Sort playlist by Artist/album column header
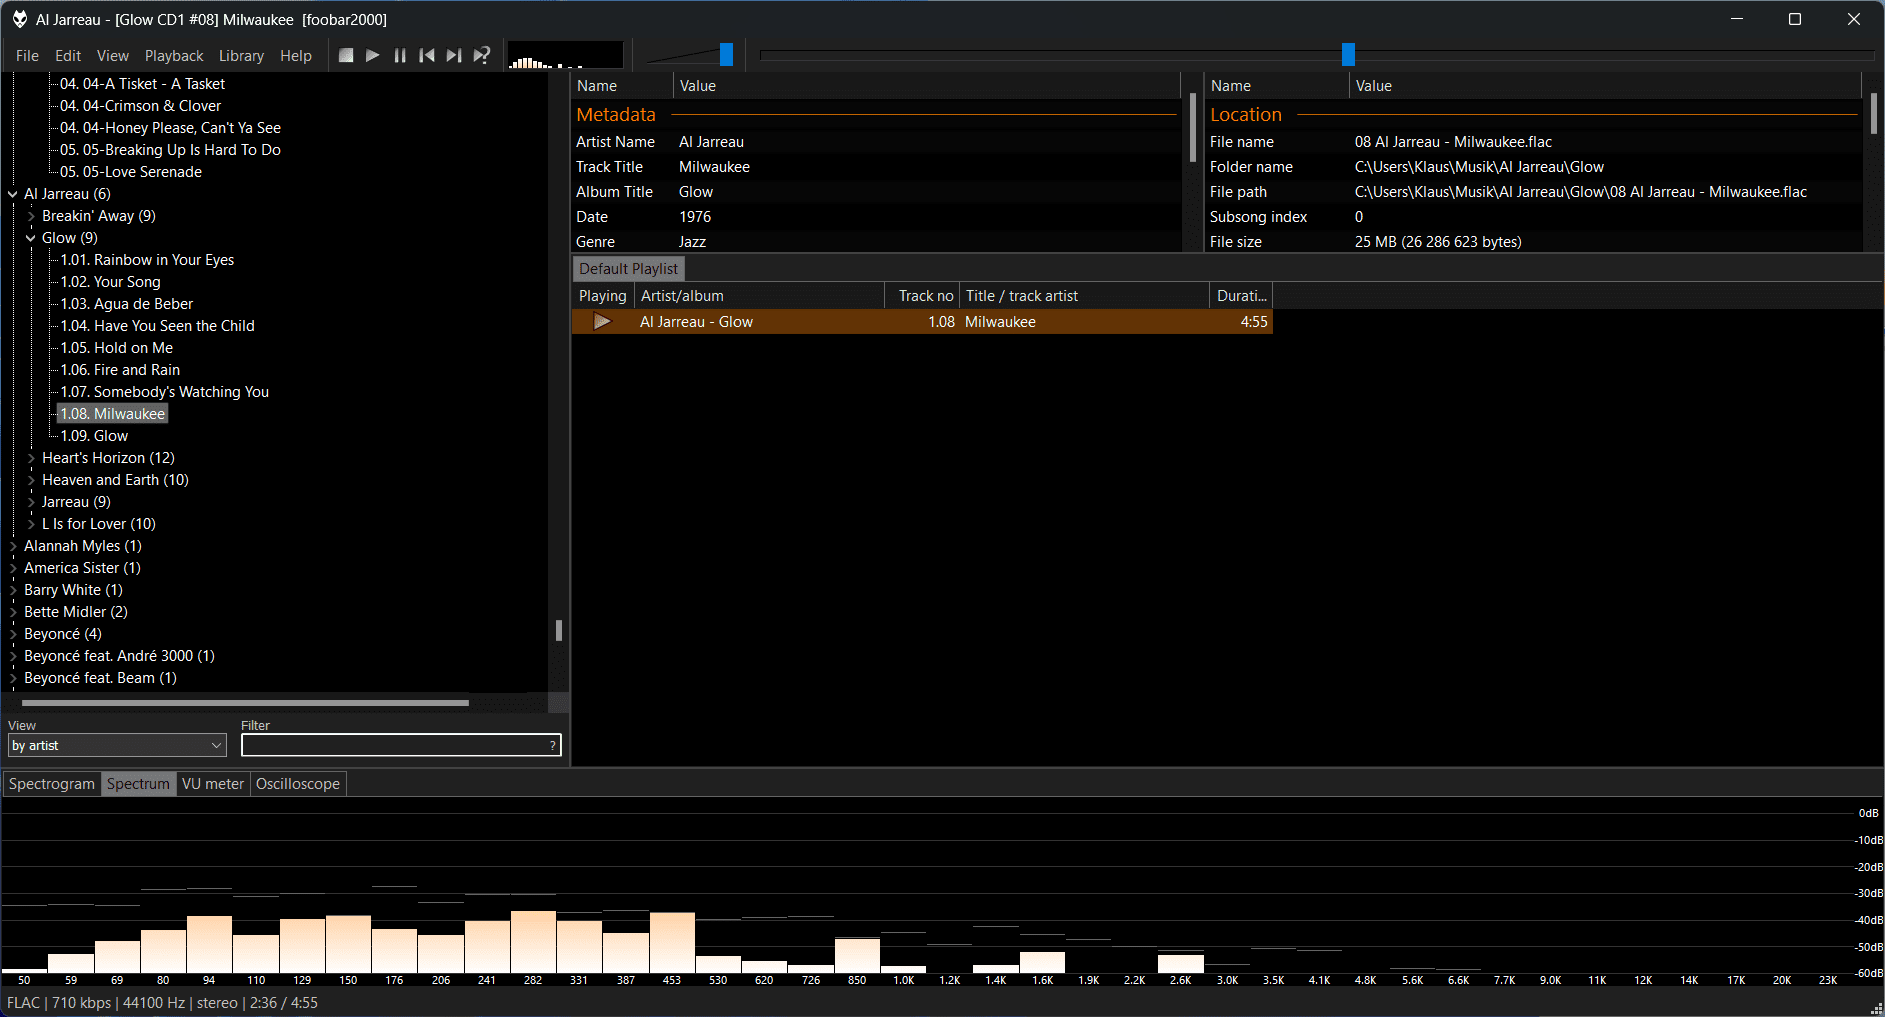The height and width of the screenshot is (1017, 1885). 760,296
